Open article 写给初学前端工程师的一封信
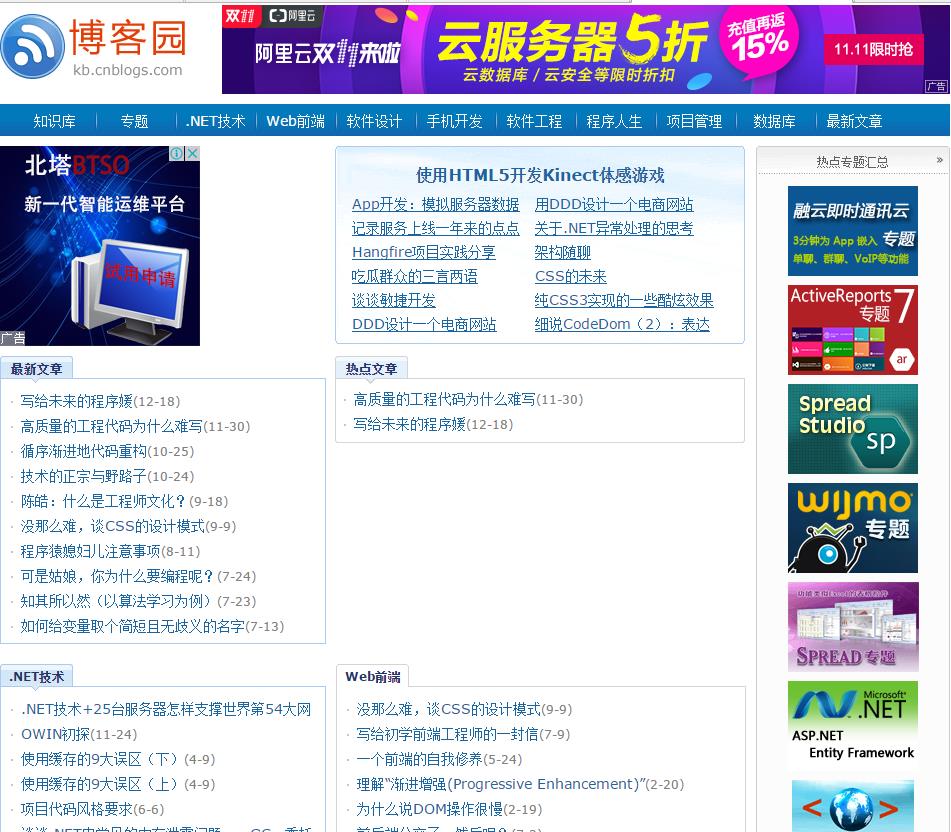This screenshot has height=832, width=951. (448, 734)
